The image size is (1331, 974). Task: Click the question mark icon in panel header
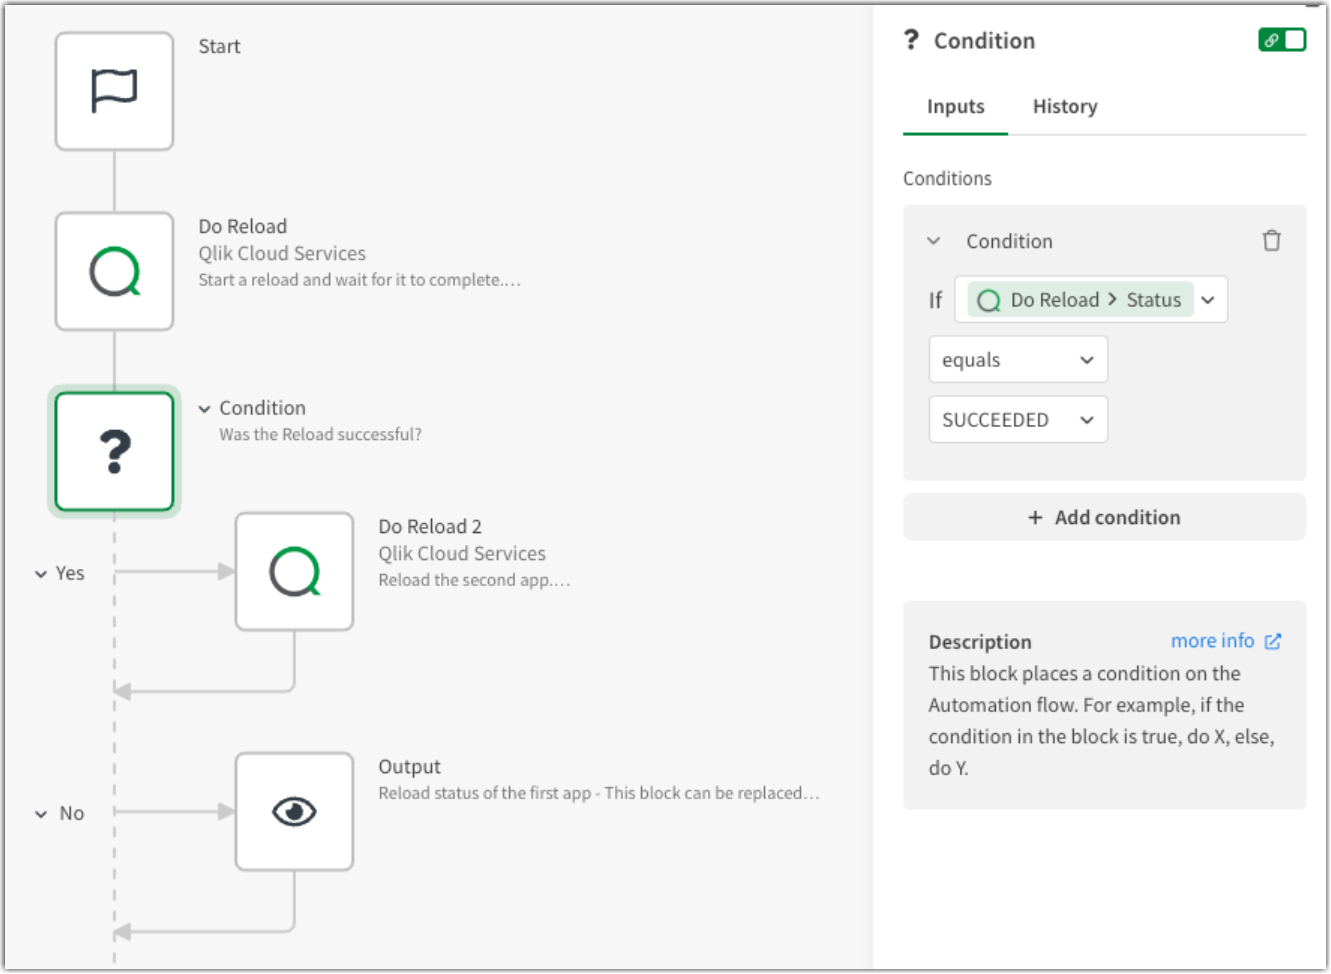pos(911,40)
